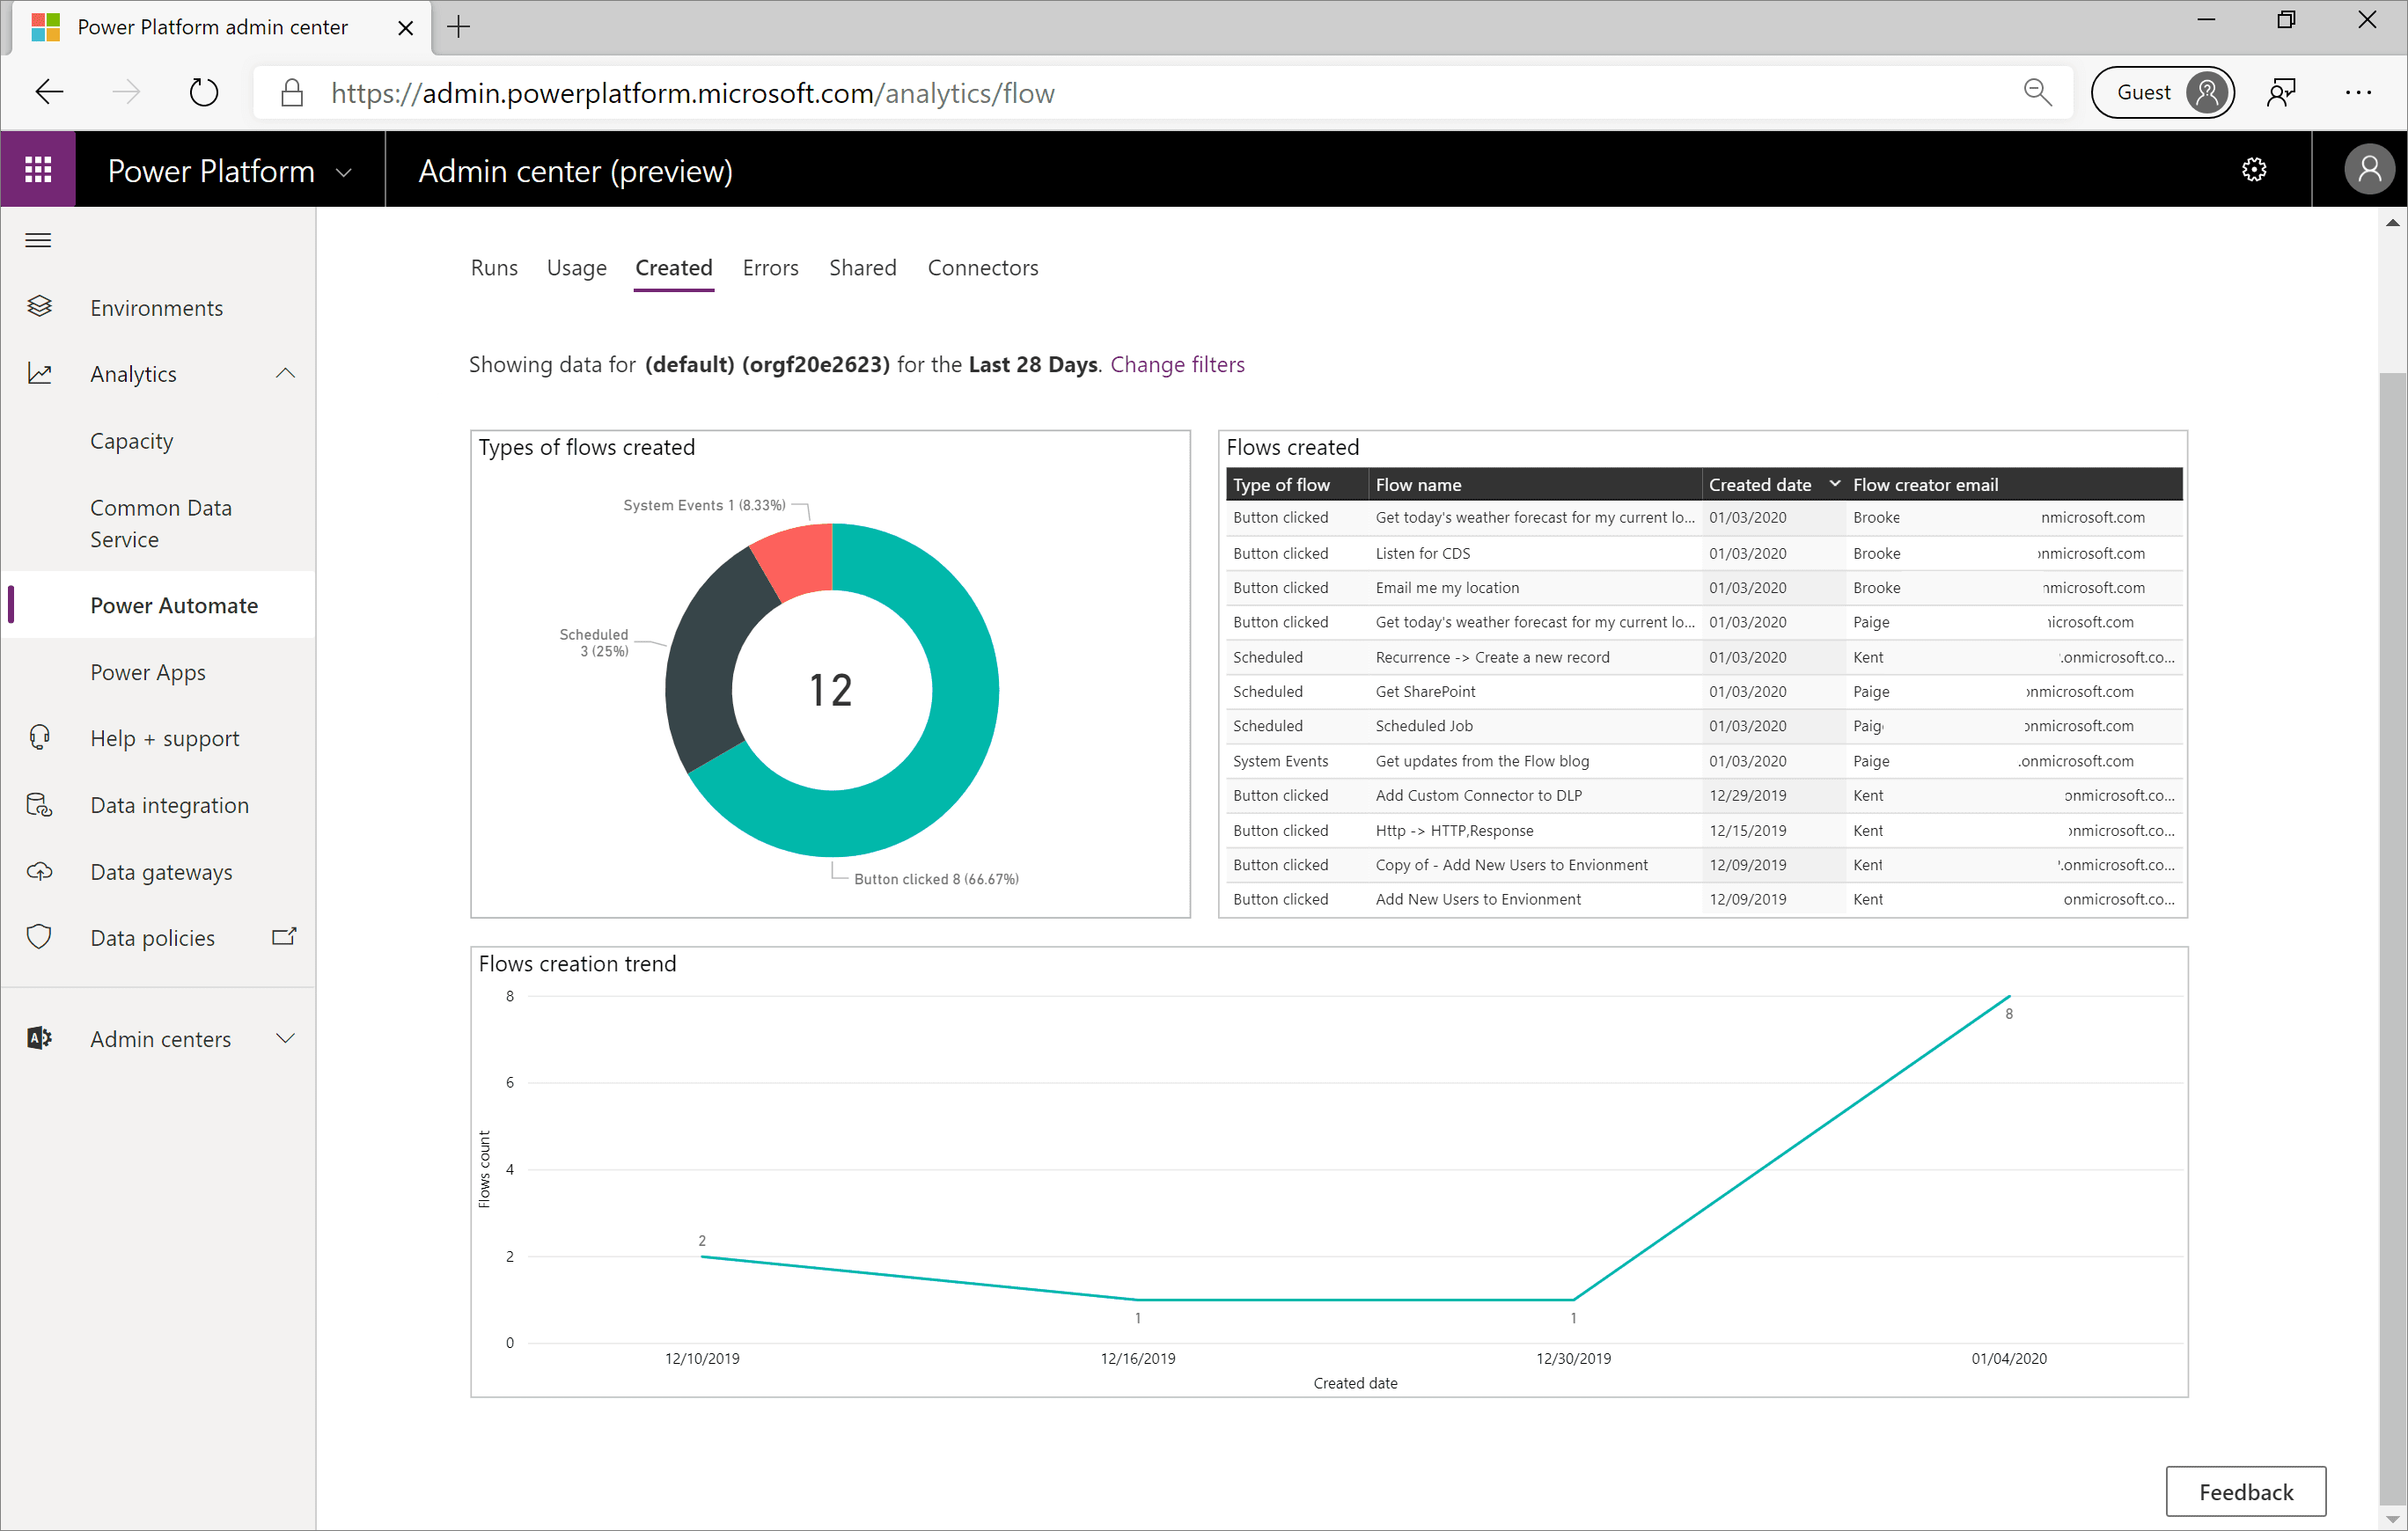Open the app launcher waffle icon
Screen dimensions: 2408x1531
[x=38, y=170]
